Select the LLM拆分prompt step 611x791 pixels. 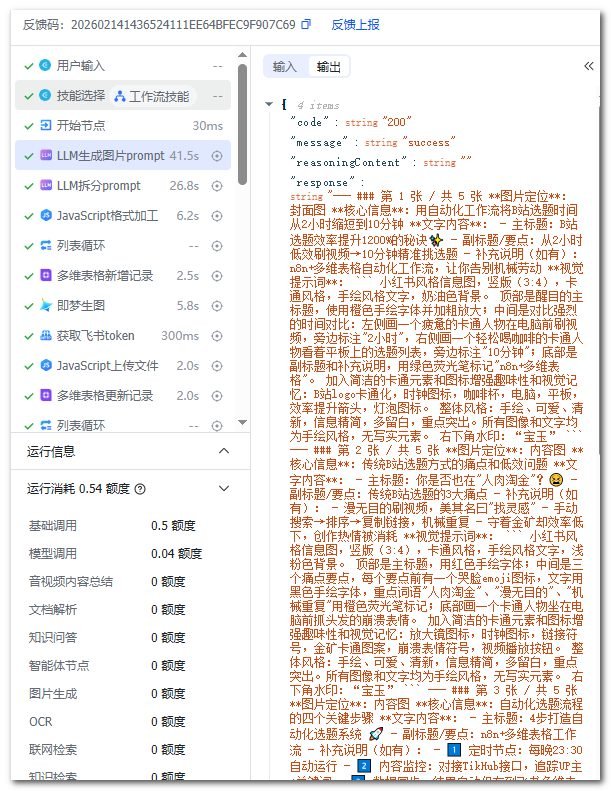point(123,186)
